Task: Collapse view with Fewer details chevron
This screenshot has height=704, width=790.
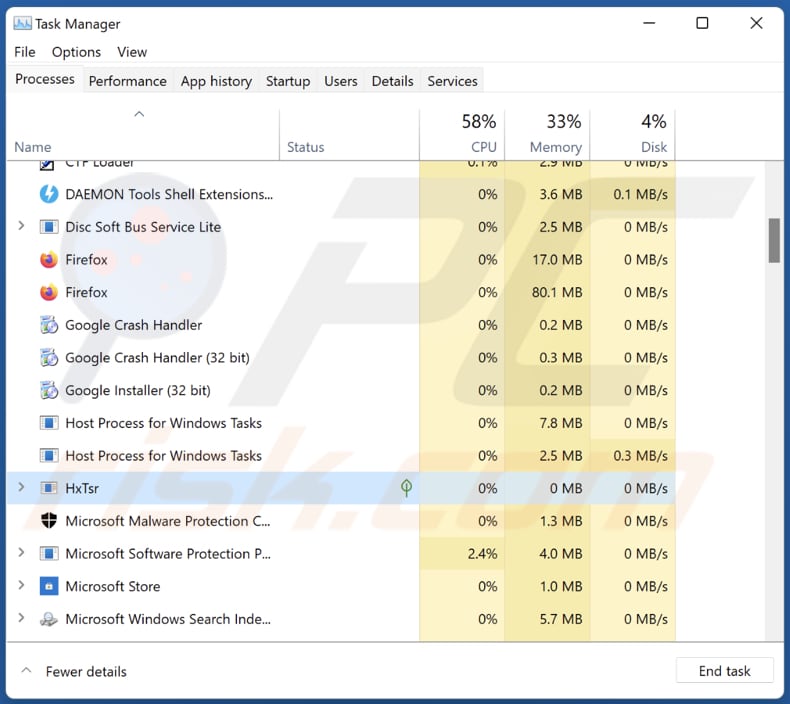Action: pyautogui.click(x=26, y=671)
